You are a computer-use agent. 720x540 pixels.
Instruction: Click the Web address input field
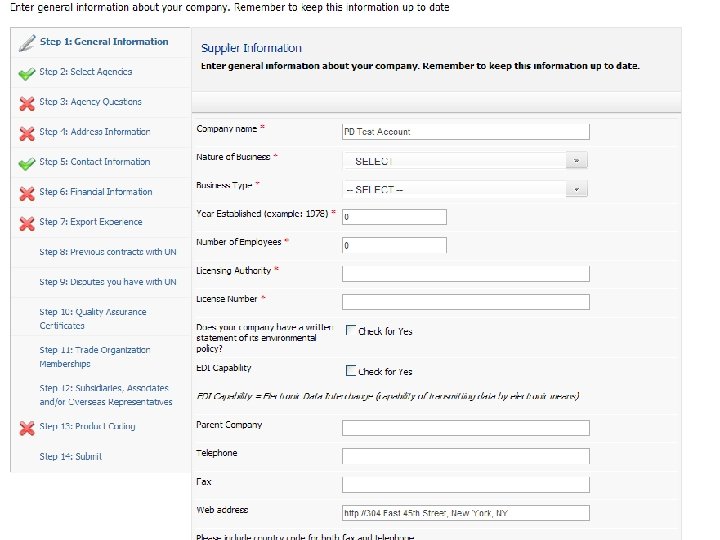pos(465,513)
